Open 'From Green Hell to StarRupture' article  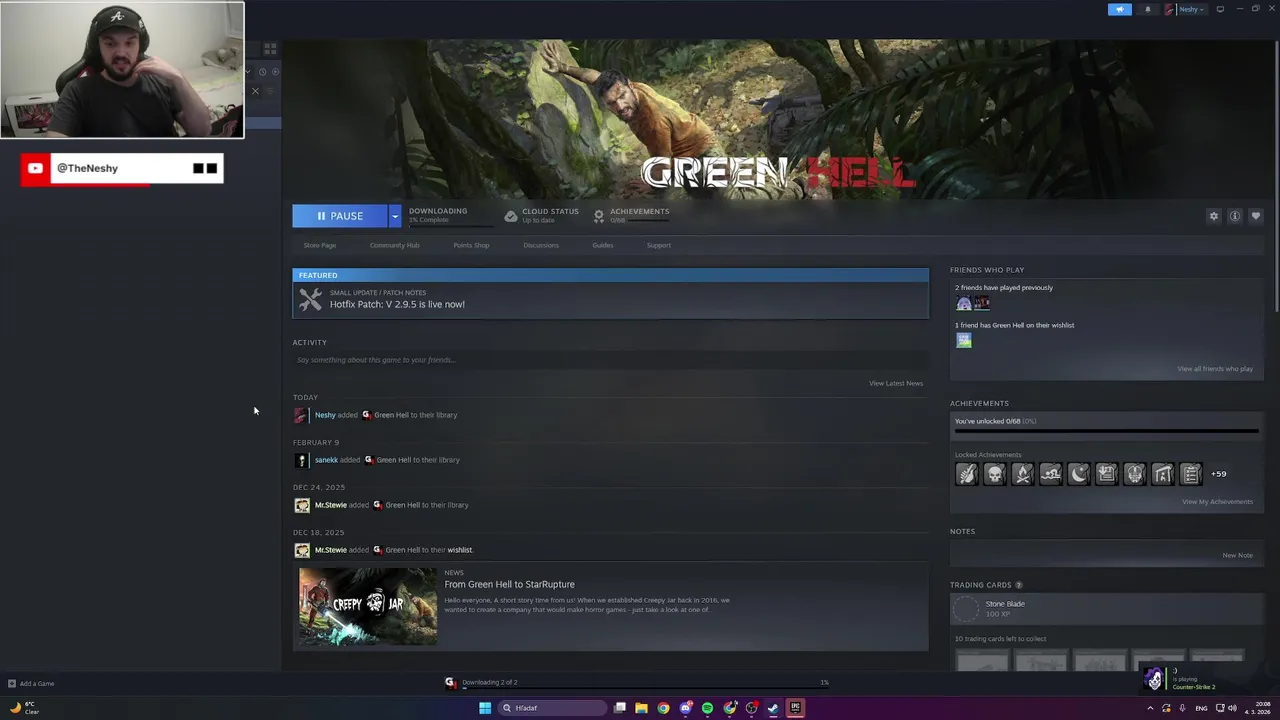click(x=509, y=584)
